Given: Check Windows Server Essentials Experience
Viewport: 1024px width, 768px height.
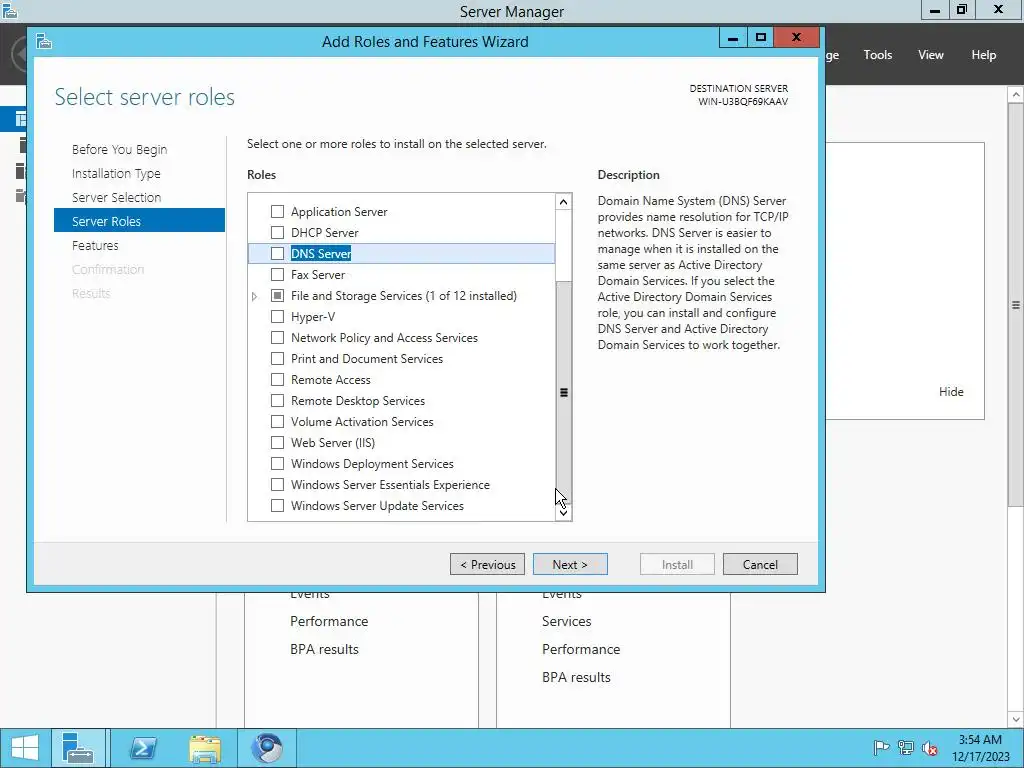Looking at the screenshot, I should coord(278,485).
